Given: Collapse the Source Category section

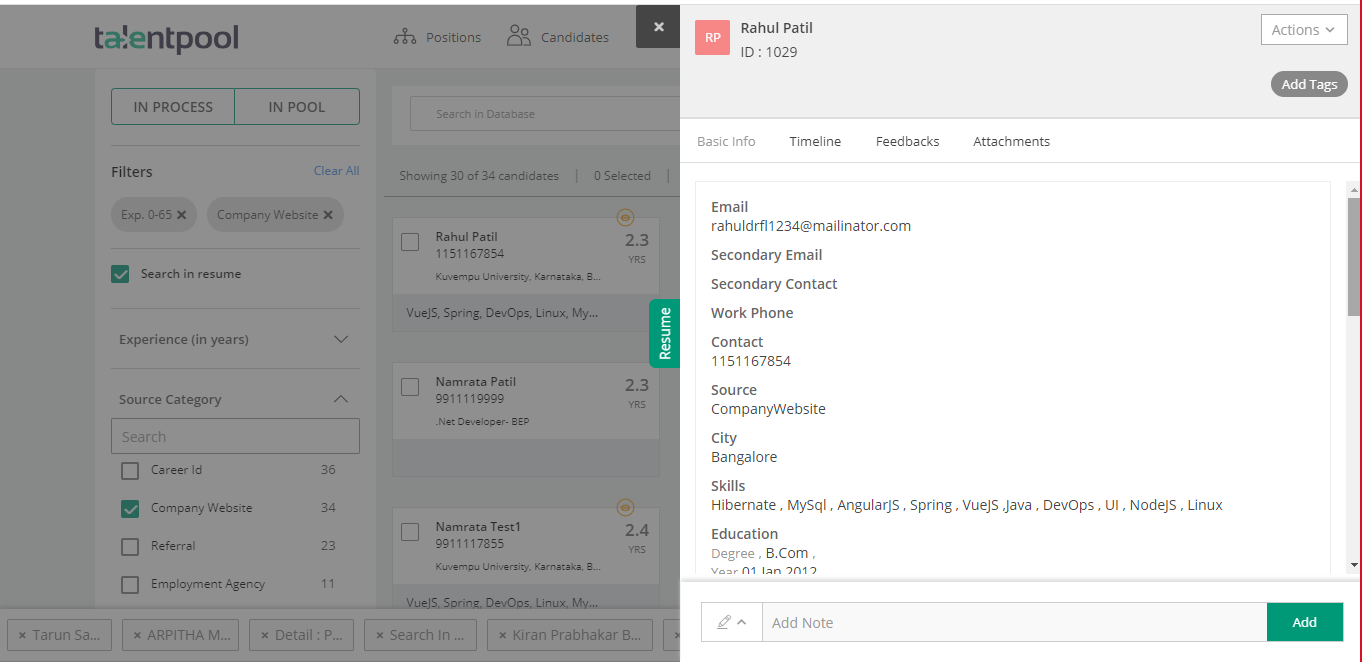Looking at the screenshot, I should point(342,398).
